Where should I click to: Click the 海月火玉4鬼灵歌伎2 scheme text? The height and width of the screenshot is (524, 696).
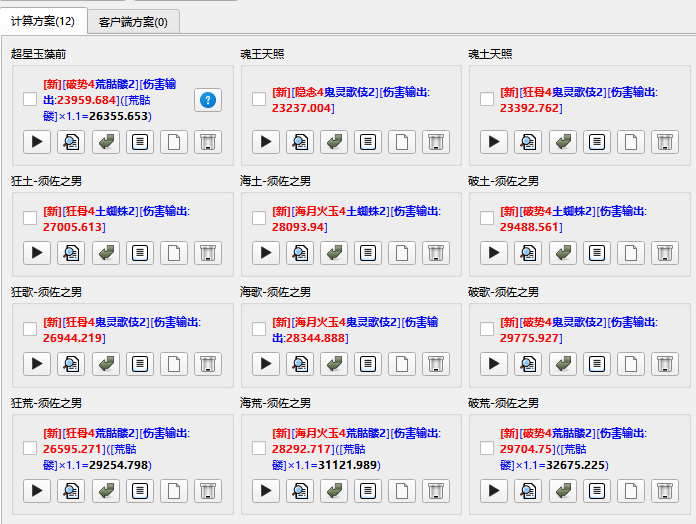(346, 322)
